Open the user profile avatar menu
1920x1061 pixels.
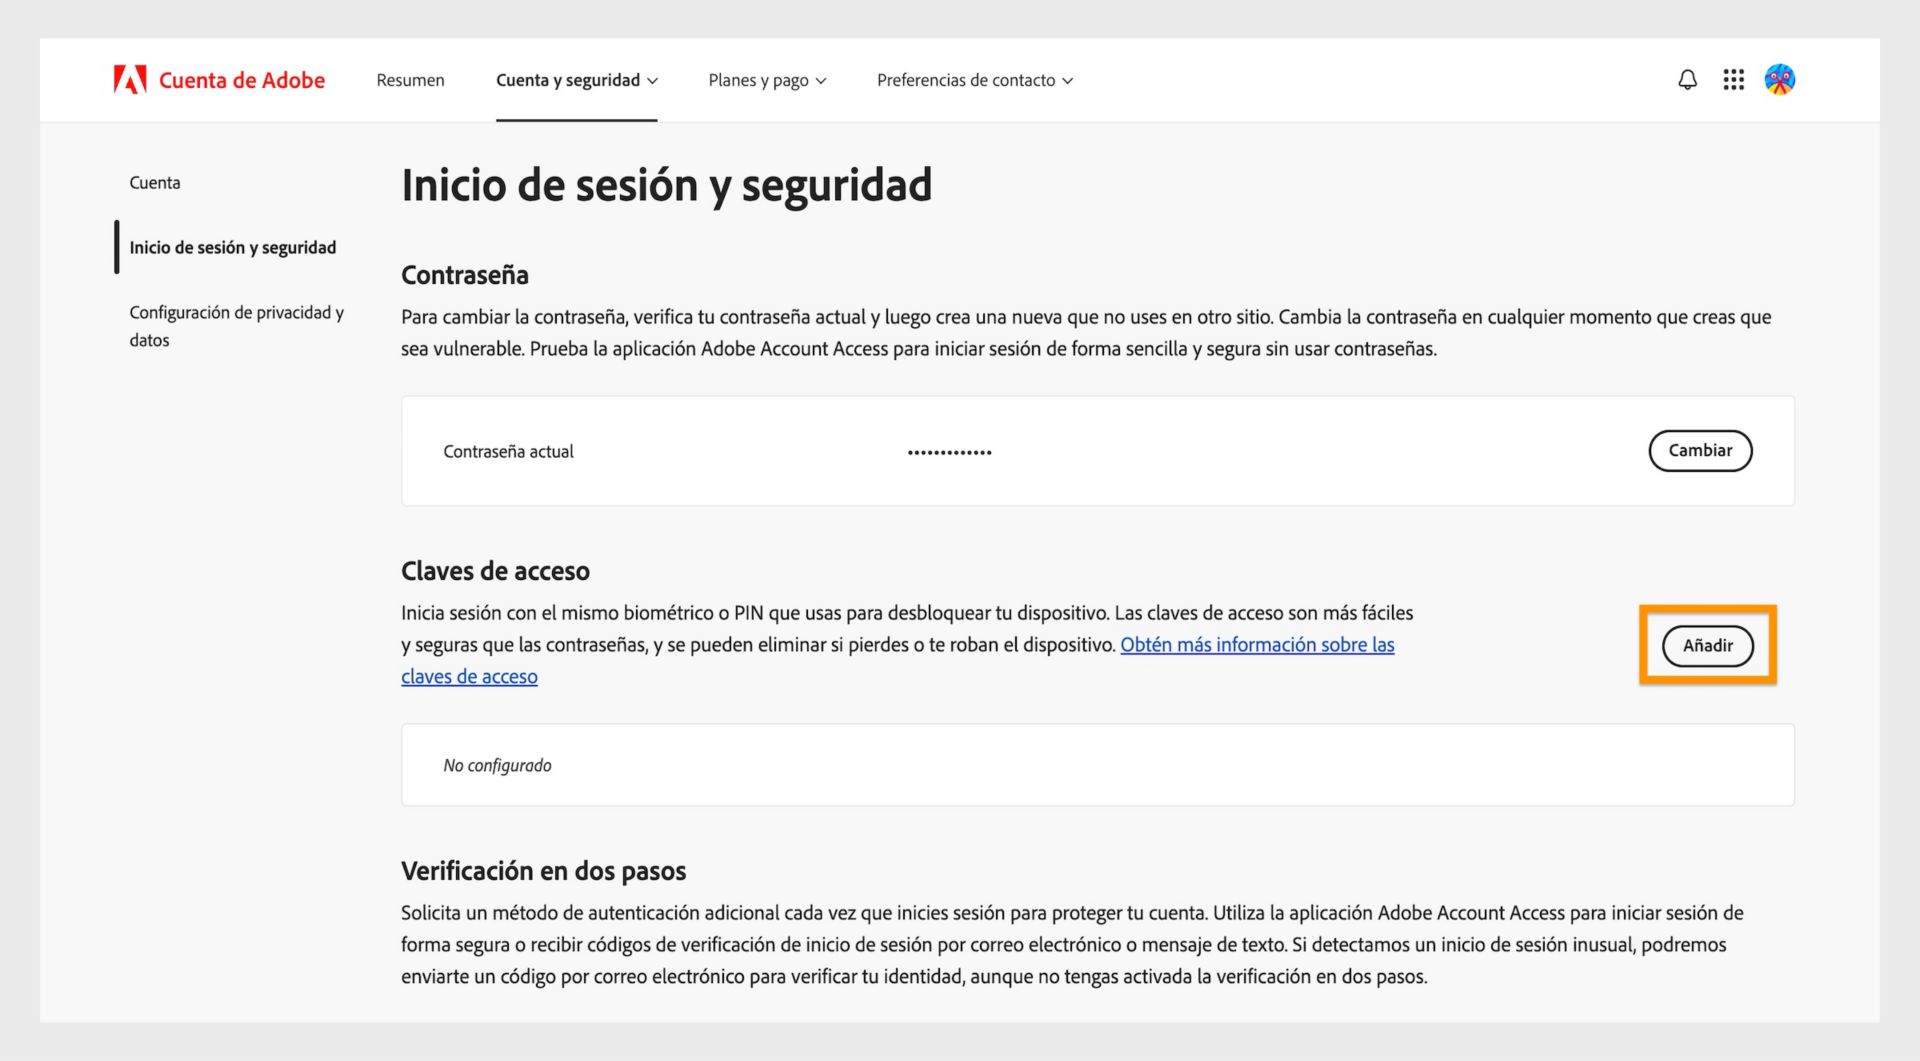1781,80
